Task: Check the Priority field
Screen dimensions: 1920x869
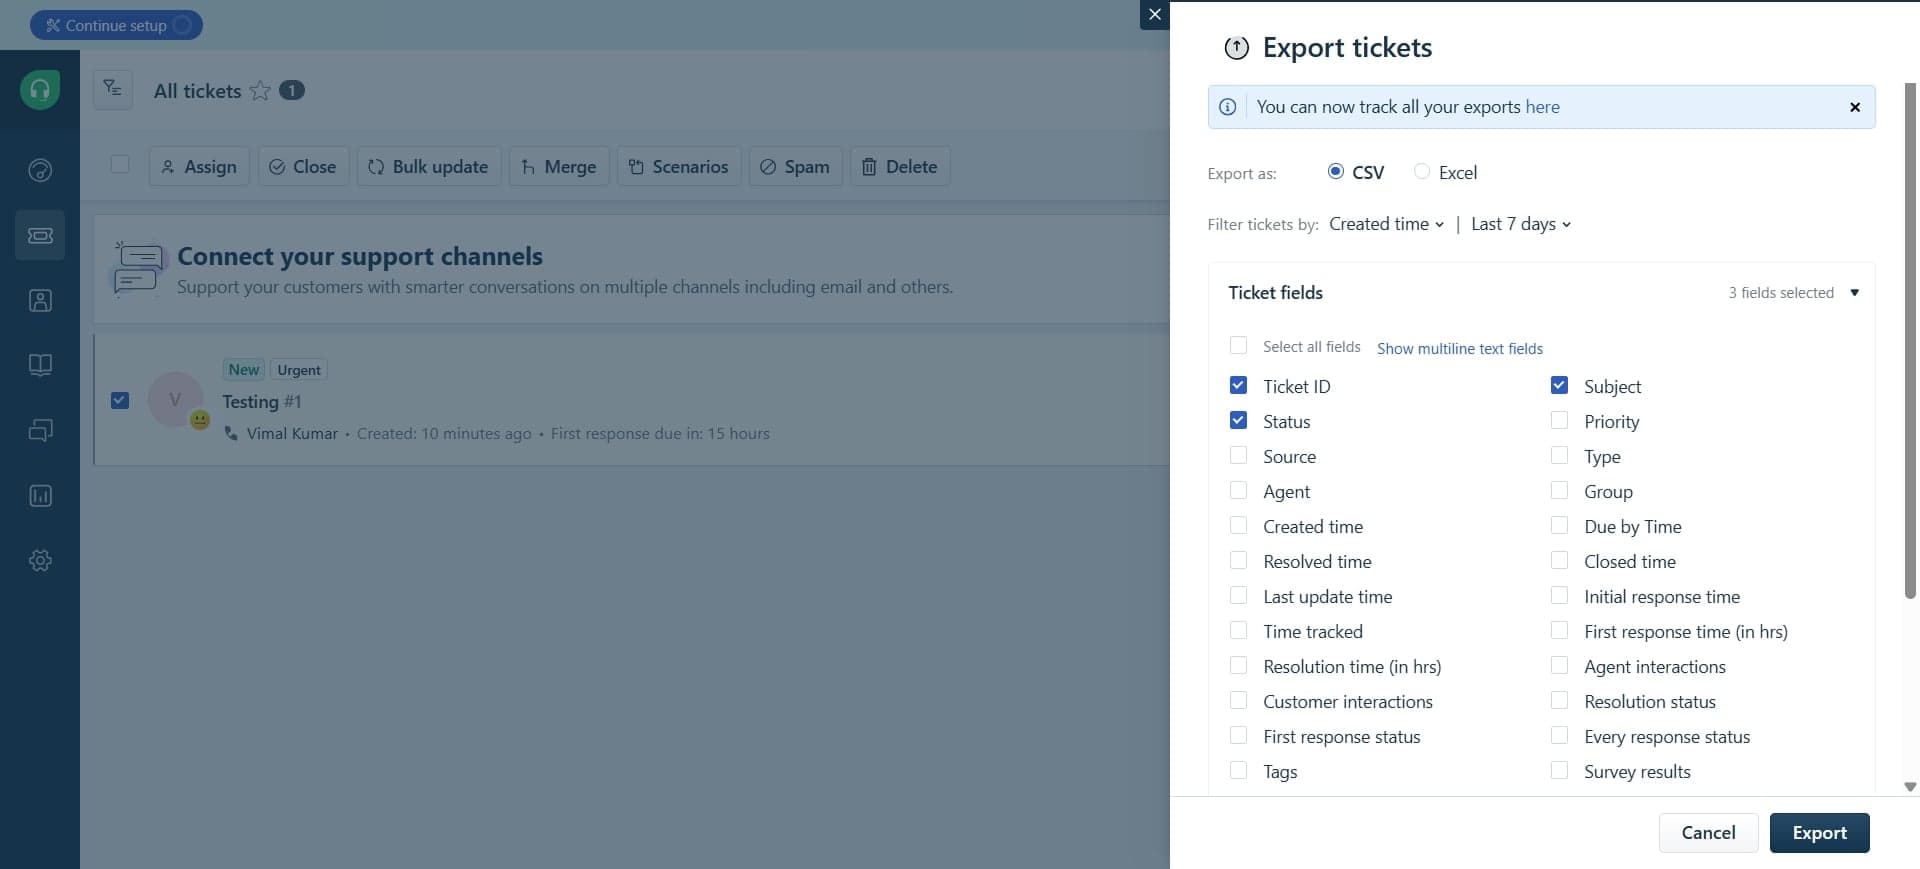Action: click(1559, 420)
